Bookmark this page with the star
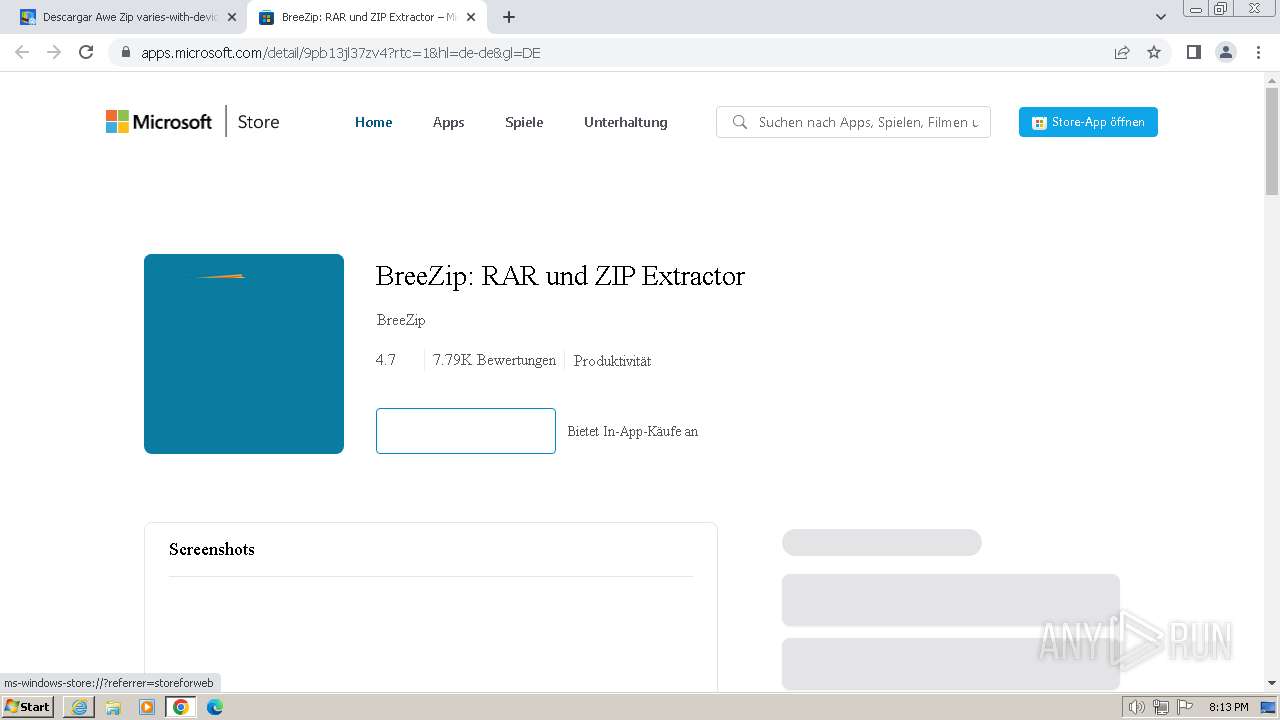 (1154, 52)
